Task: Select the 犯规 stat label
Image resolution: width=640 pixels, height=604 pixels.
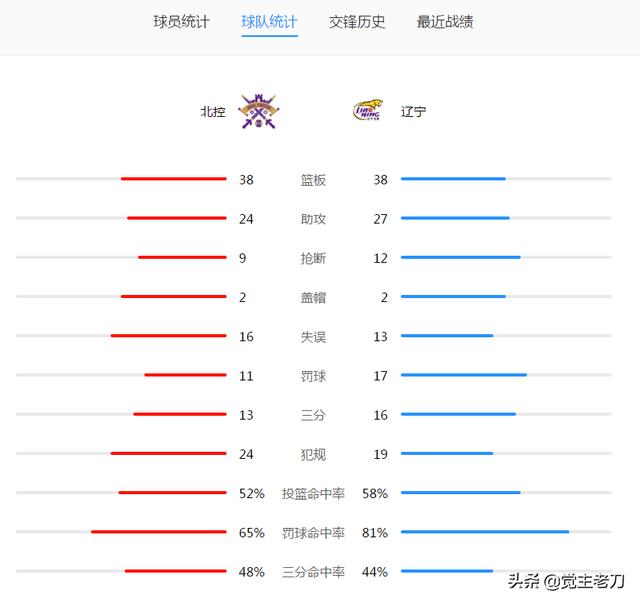Action: 313,454
